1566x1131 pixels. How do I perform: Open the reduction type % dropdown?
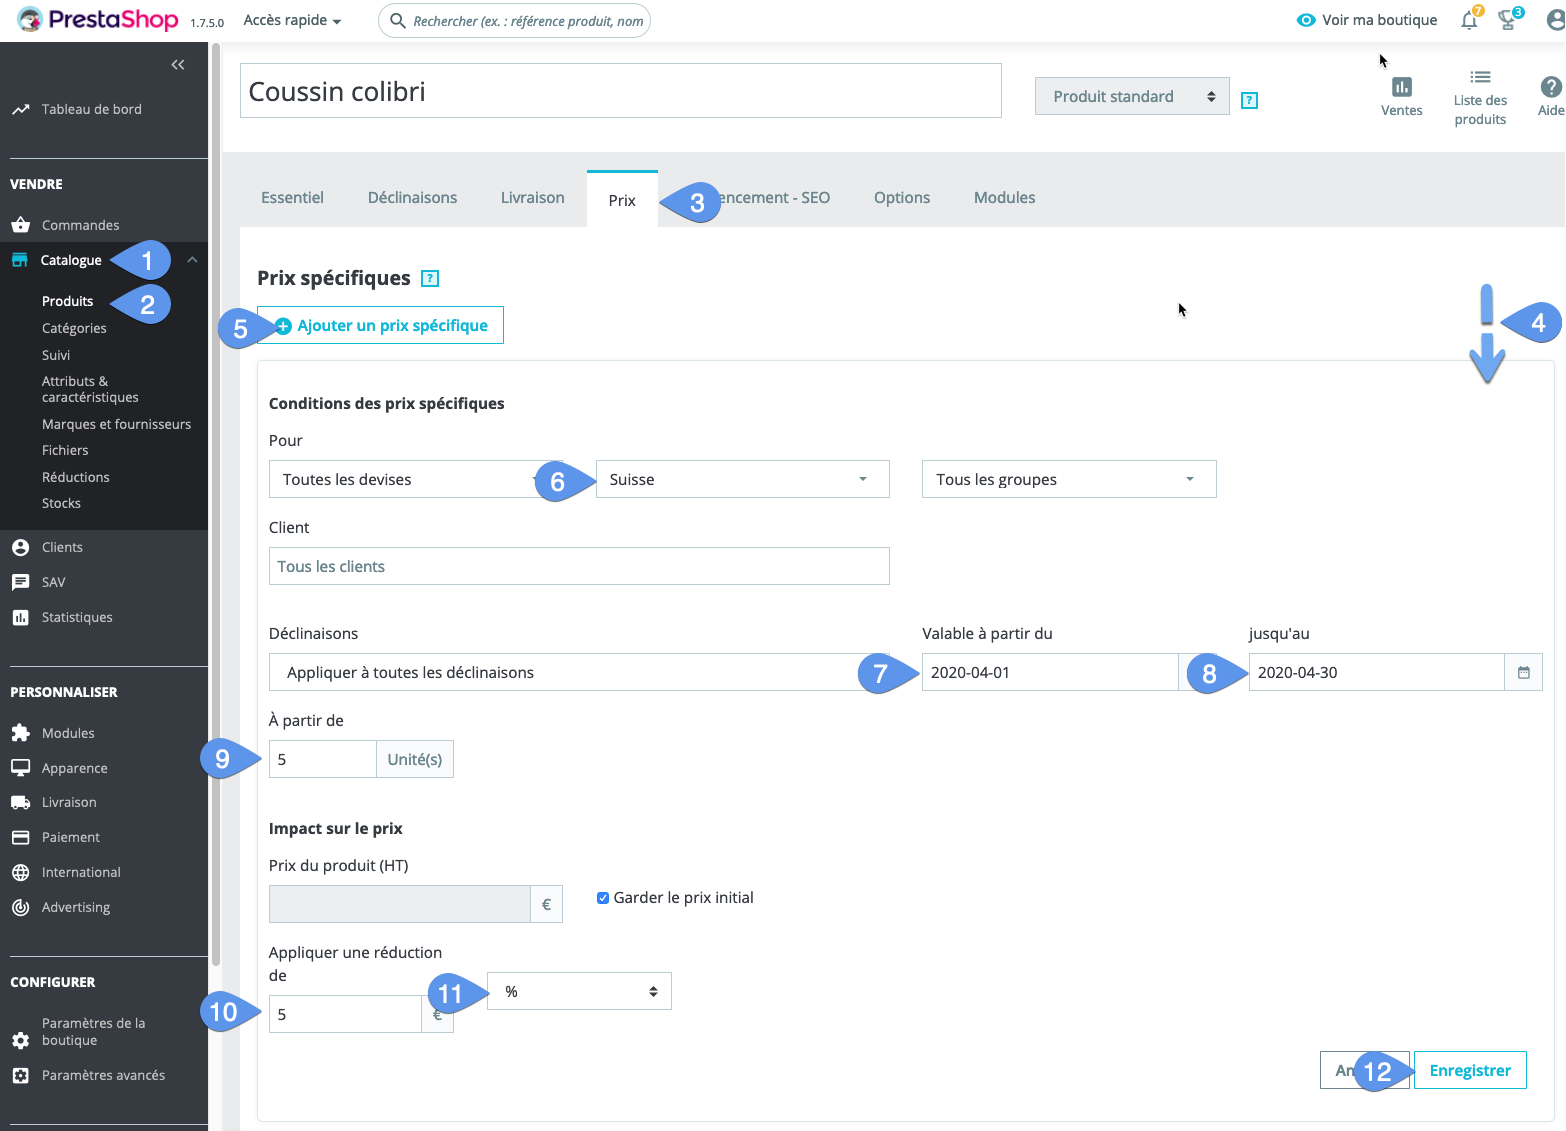[579, 992]
